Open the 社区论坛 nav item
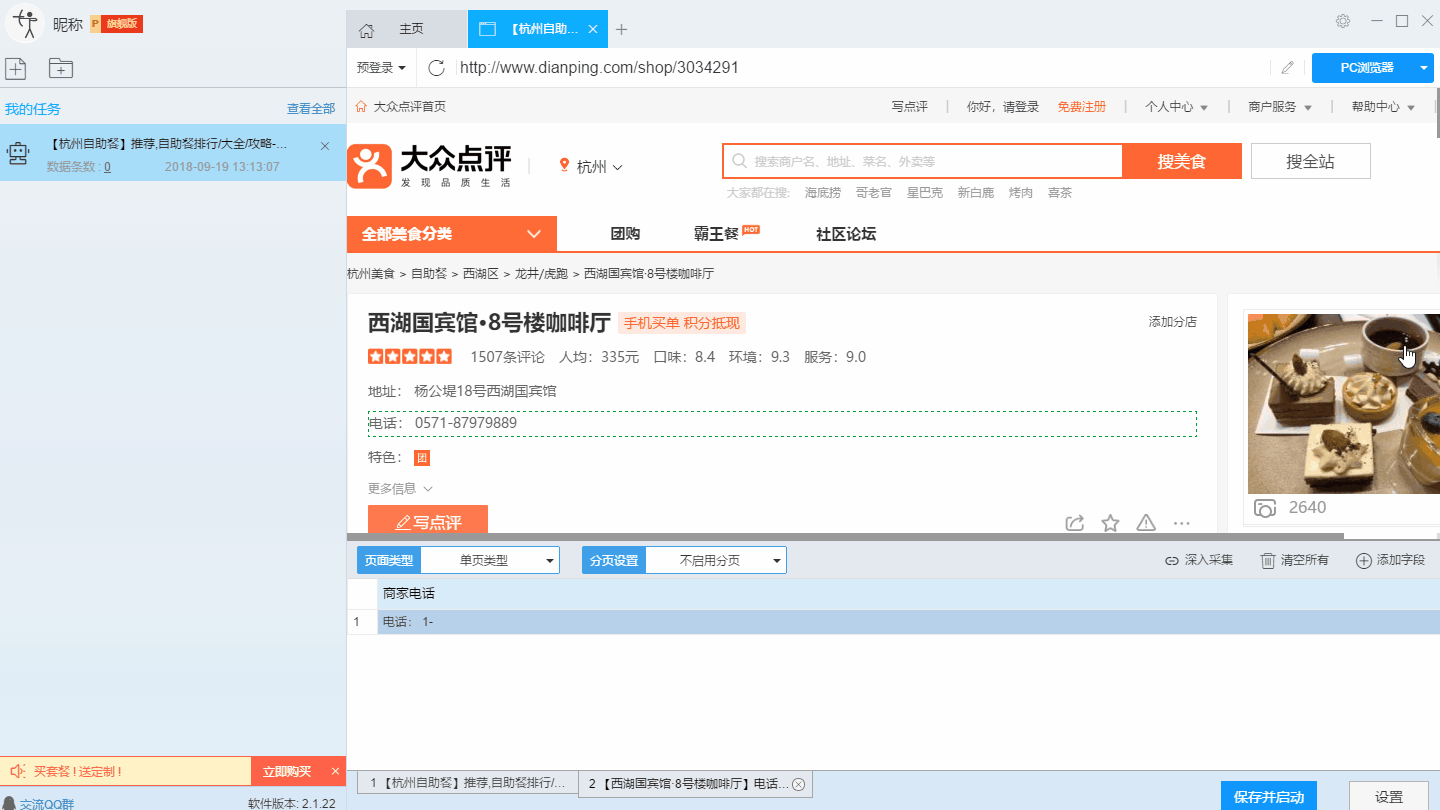The width and height of the screenshot is (1440, 810). (846, 234)
